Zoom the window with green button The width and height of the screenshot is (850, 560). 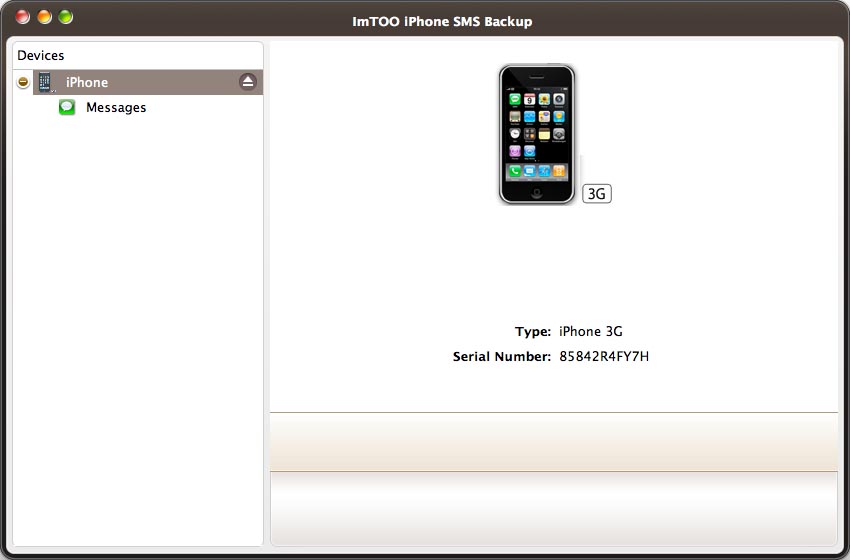[x=66, y=17]
